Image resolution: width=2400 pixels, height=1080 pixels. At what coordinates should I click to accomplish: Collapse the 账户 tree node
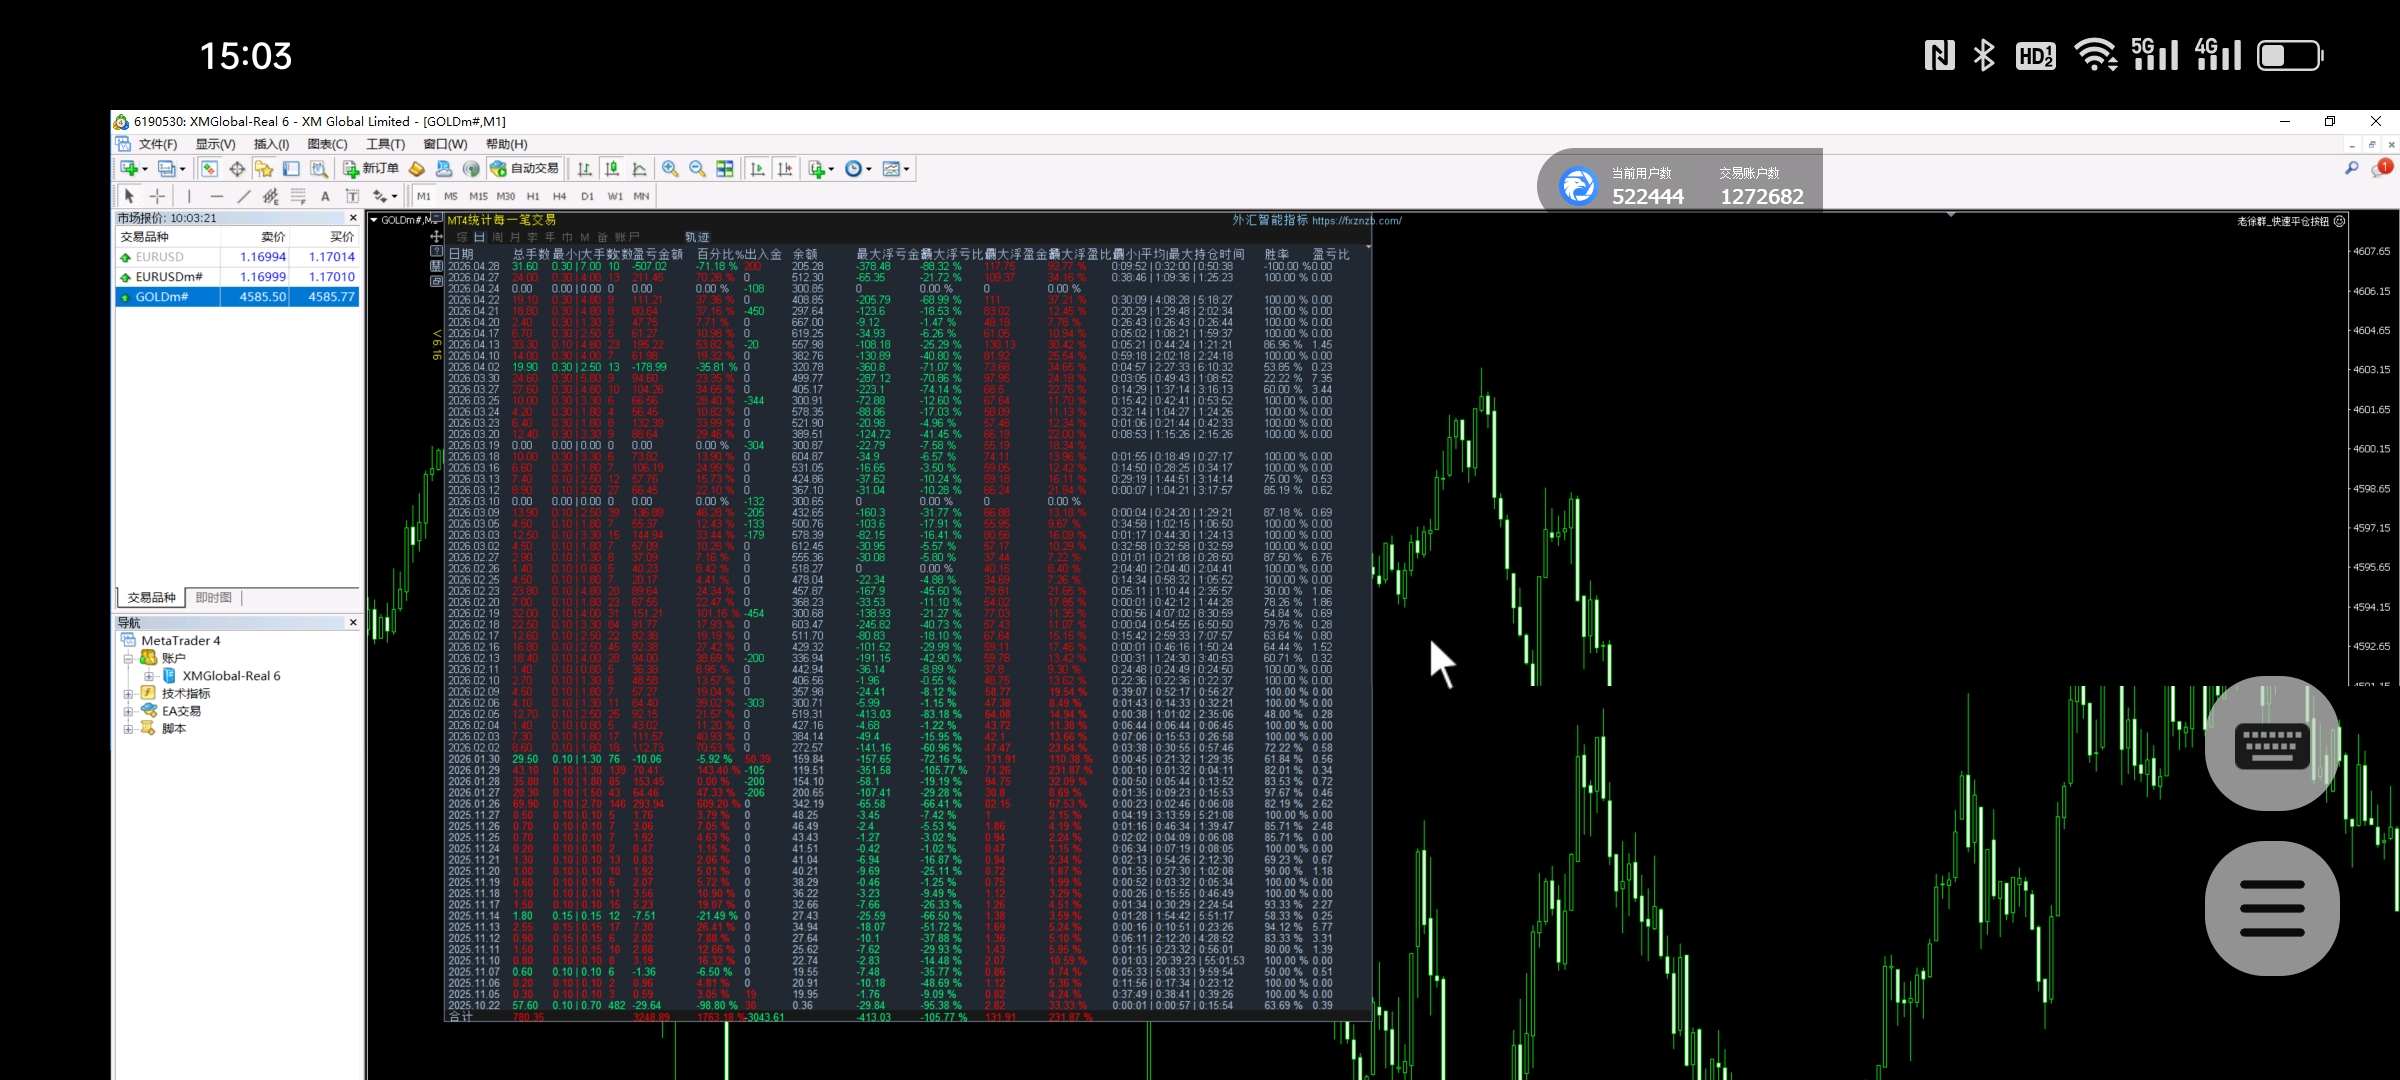(x=128, y=658)
